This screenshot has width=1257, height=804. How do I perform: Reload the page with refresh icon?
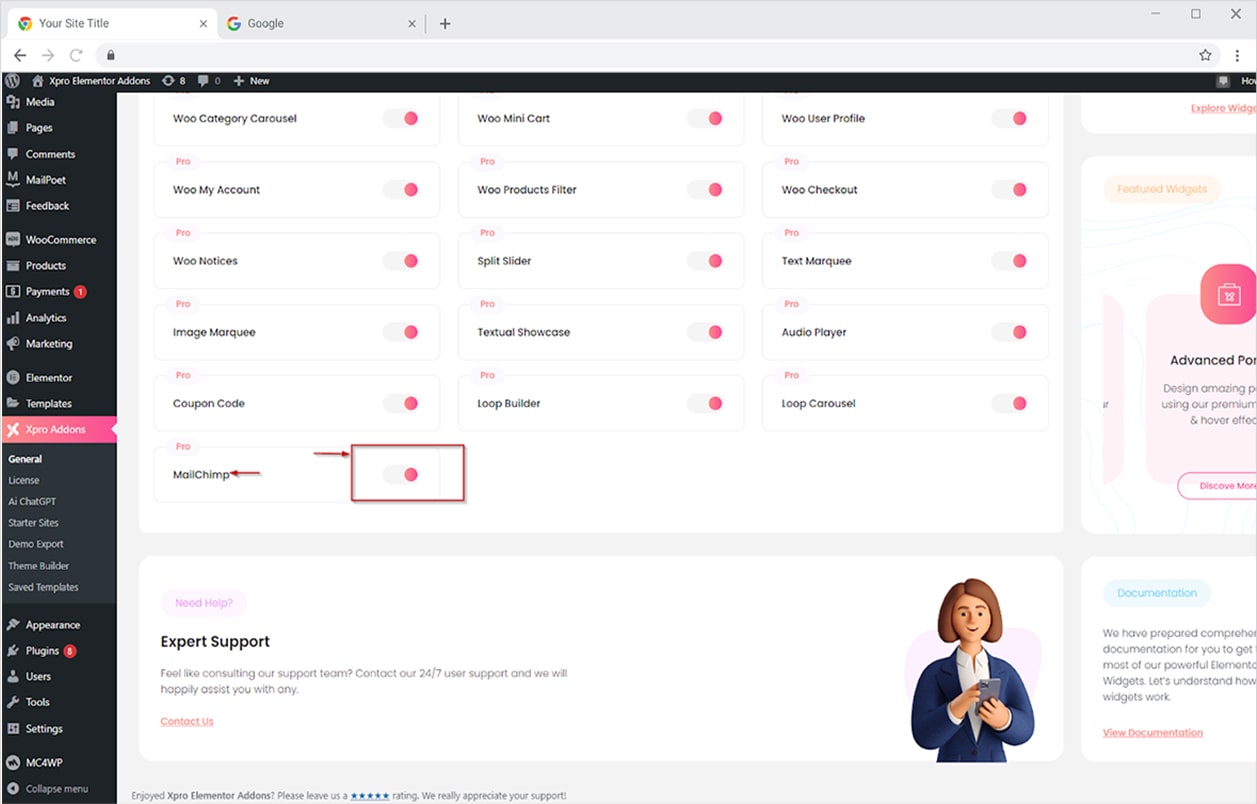pos(75,55)
